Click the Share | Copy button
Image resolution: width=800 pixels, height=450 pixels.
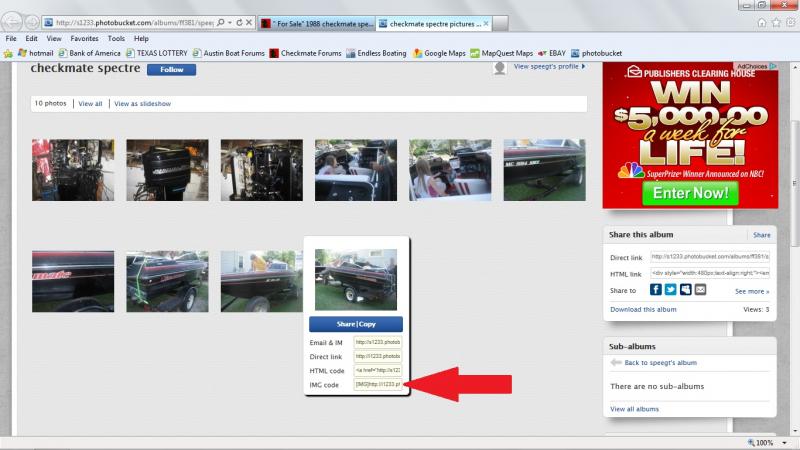pyautogui.click(x=356, y=324)
